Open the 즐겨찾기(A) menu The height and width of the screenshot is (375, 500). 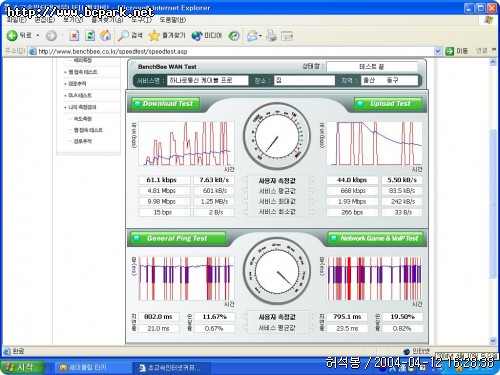click(107, 20)
